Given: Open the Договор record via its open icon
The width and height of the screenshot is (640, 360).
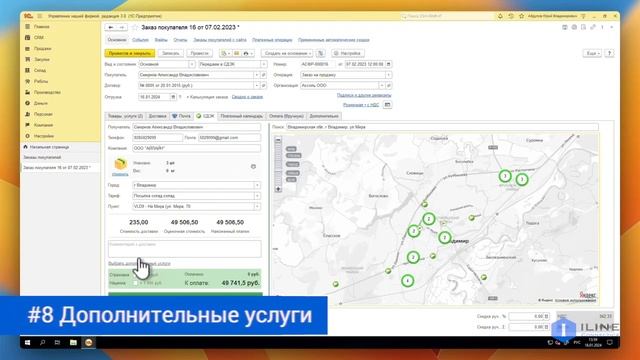Looking at the screenshot, I should [263, 86].
